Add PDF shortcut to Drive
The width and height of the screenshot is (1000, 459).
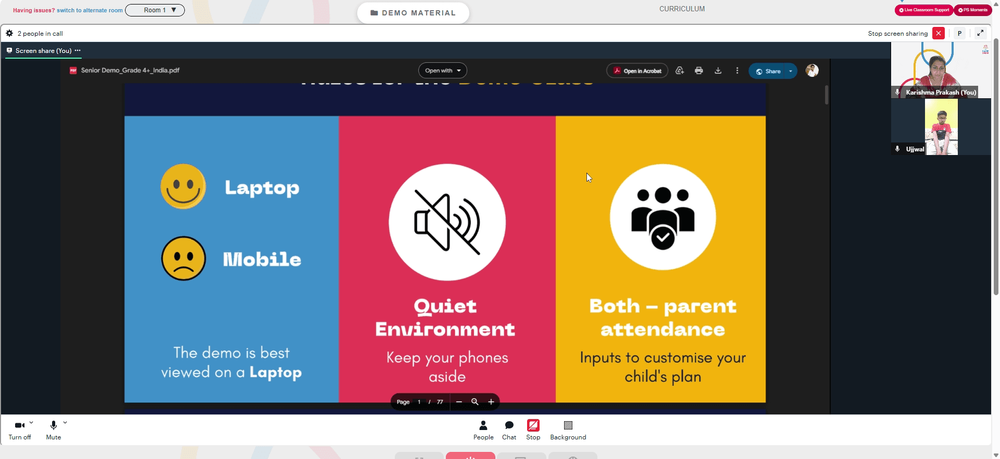(680, 71)
